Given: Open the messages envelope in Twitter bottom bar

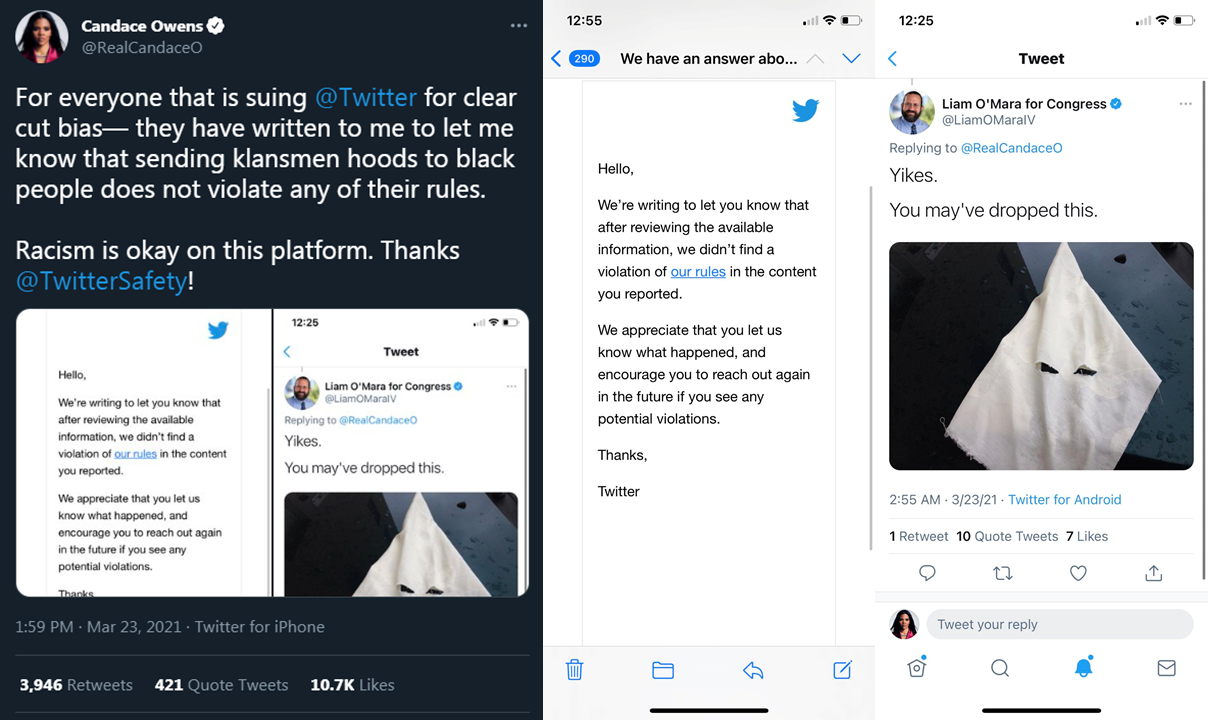Looking at the screenshot, I should tap(1166, 668).
